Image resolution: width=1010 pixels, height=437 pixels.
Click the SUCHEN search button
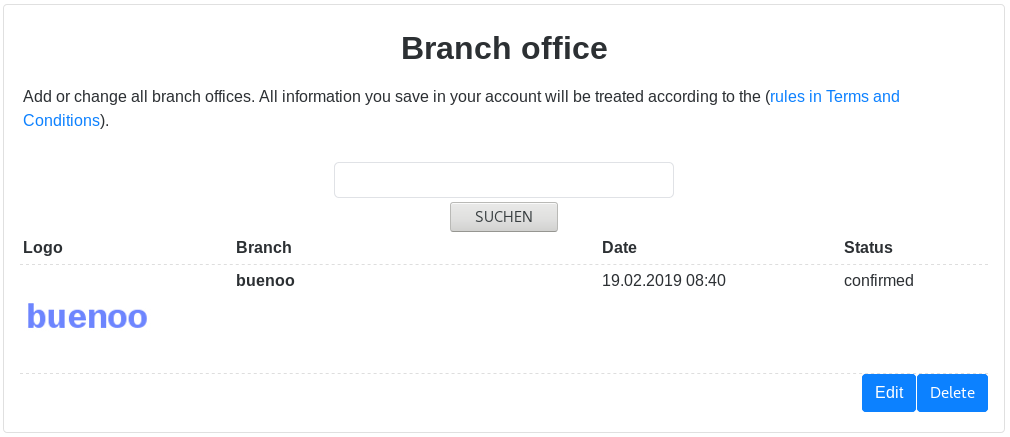point(503,216)
